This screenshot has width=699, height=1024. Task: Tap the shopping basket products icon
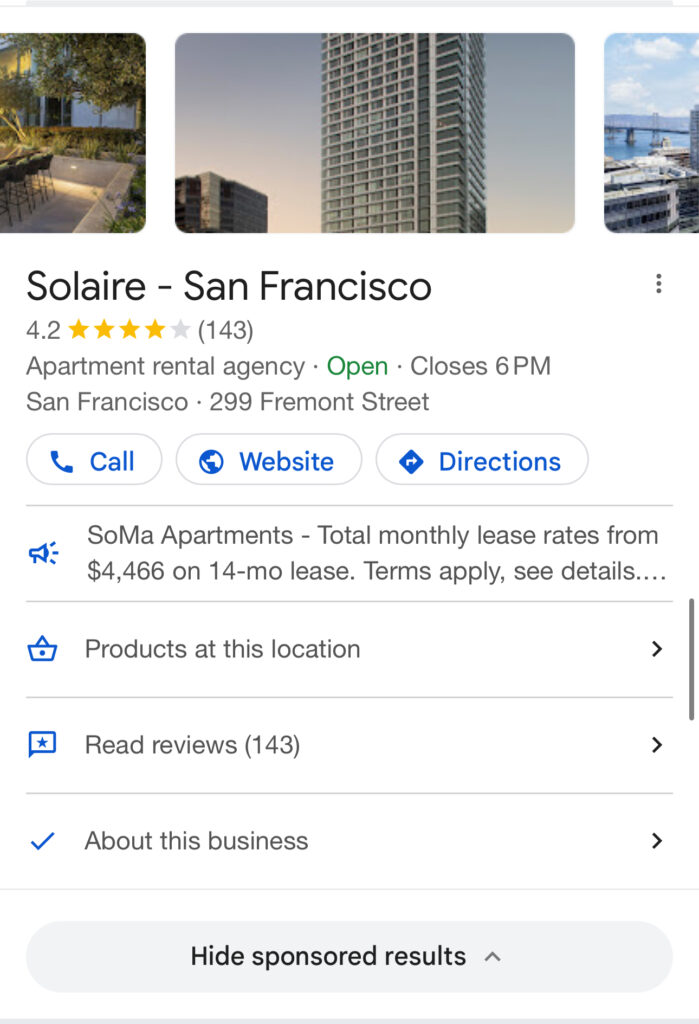42,649
